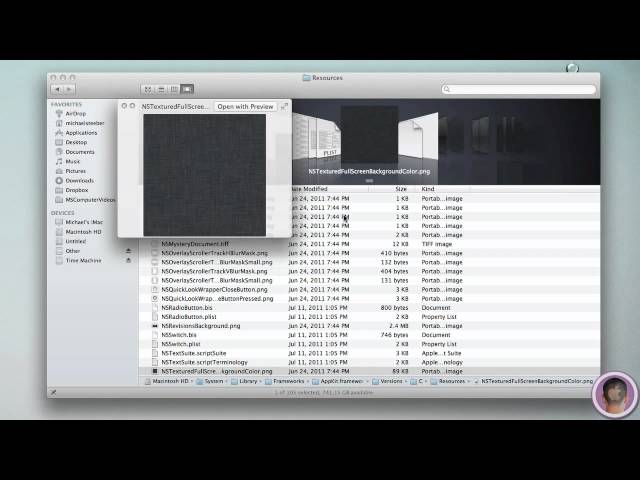The width and height of the screenshot is (640, 480).
Task: Switch to list view in toolbar
Action: [161, 89]
